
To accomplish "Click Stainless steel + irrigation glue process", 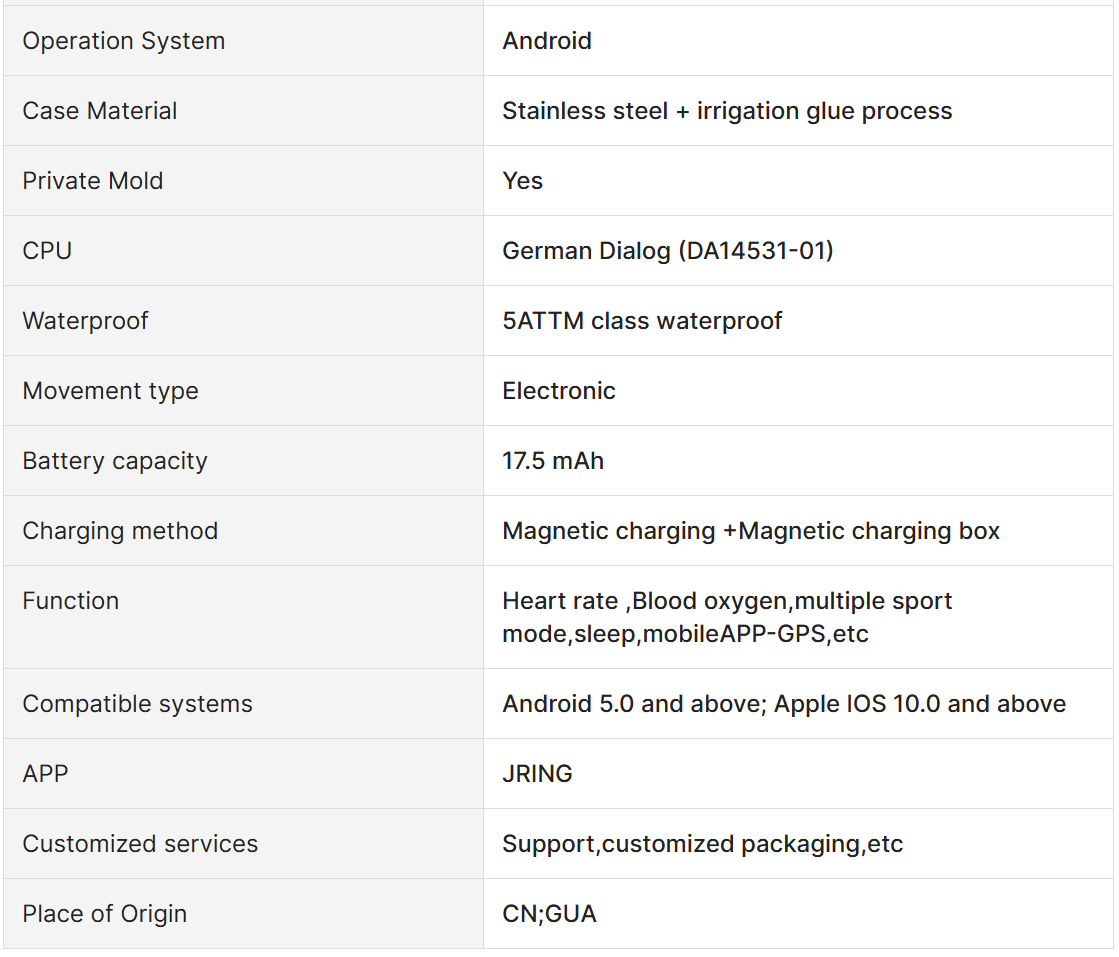I will pos(726,111).
